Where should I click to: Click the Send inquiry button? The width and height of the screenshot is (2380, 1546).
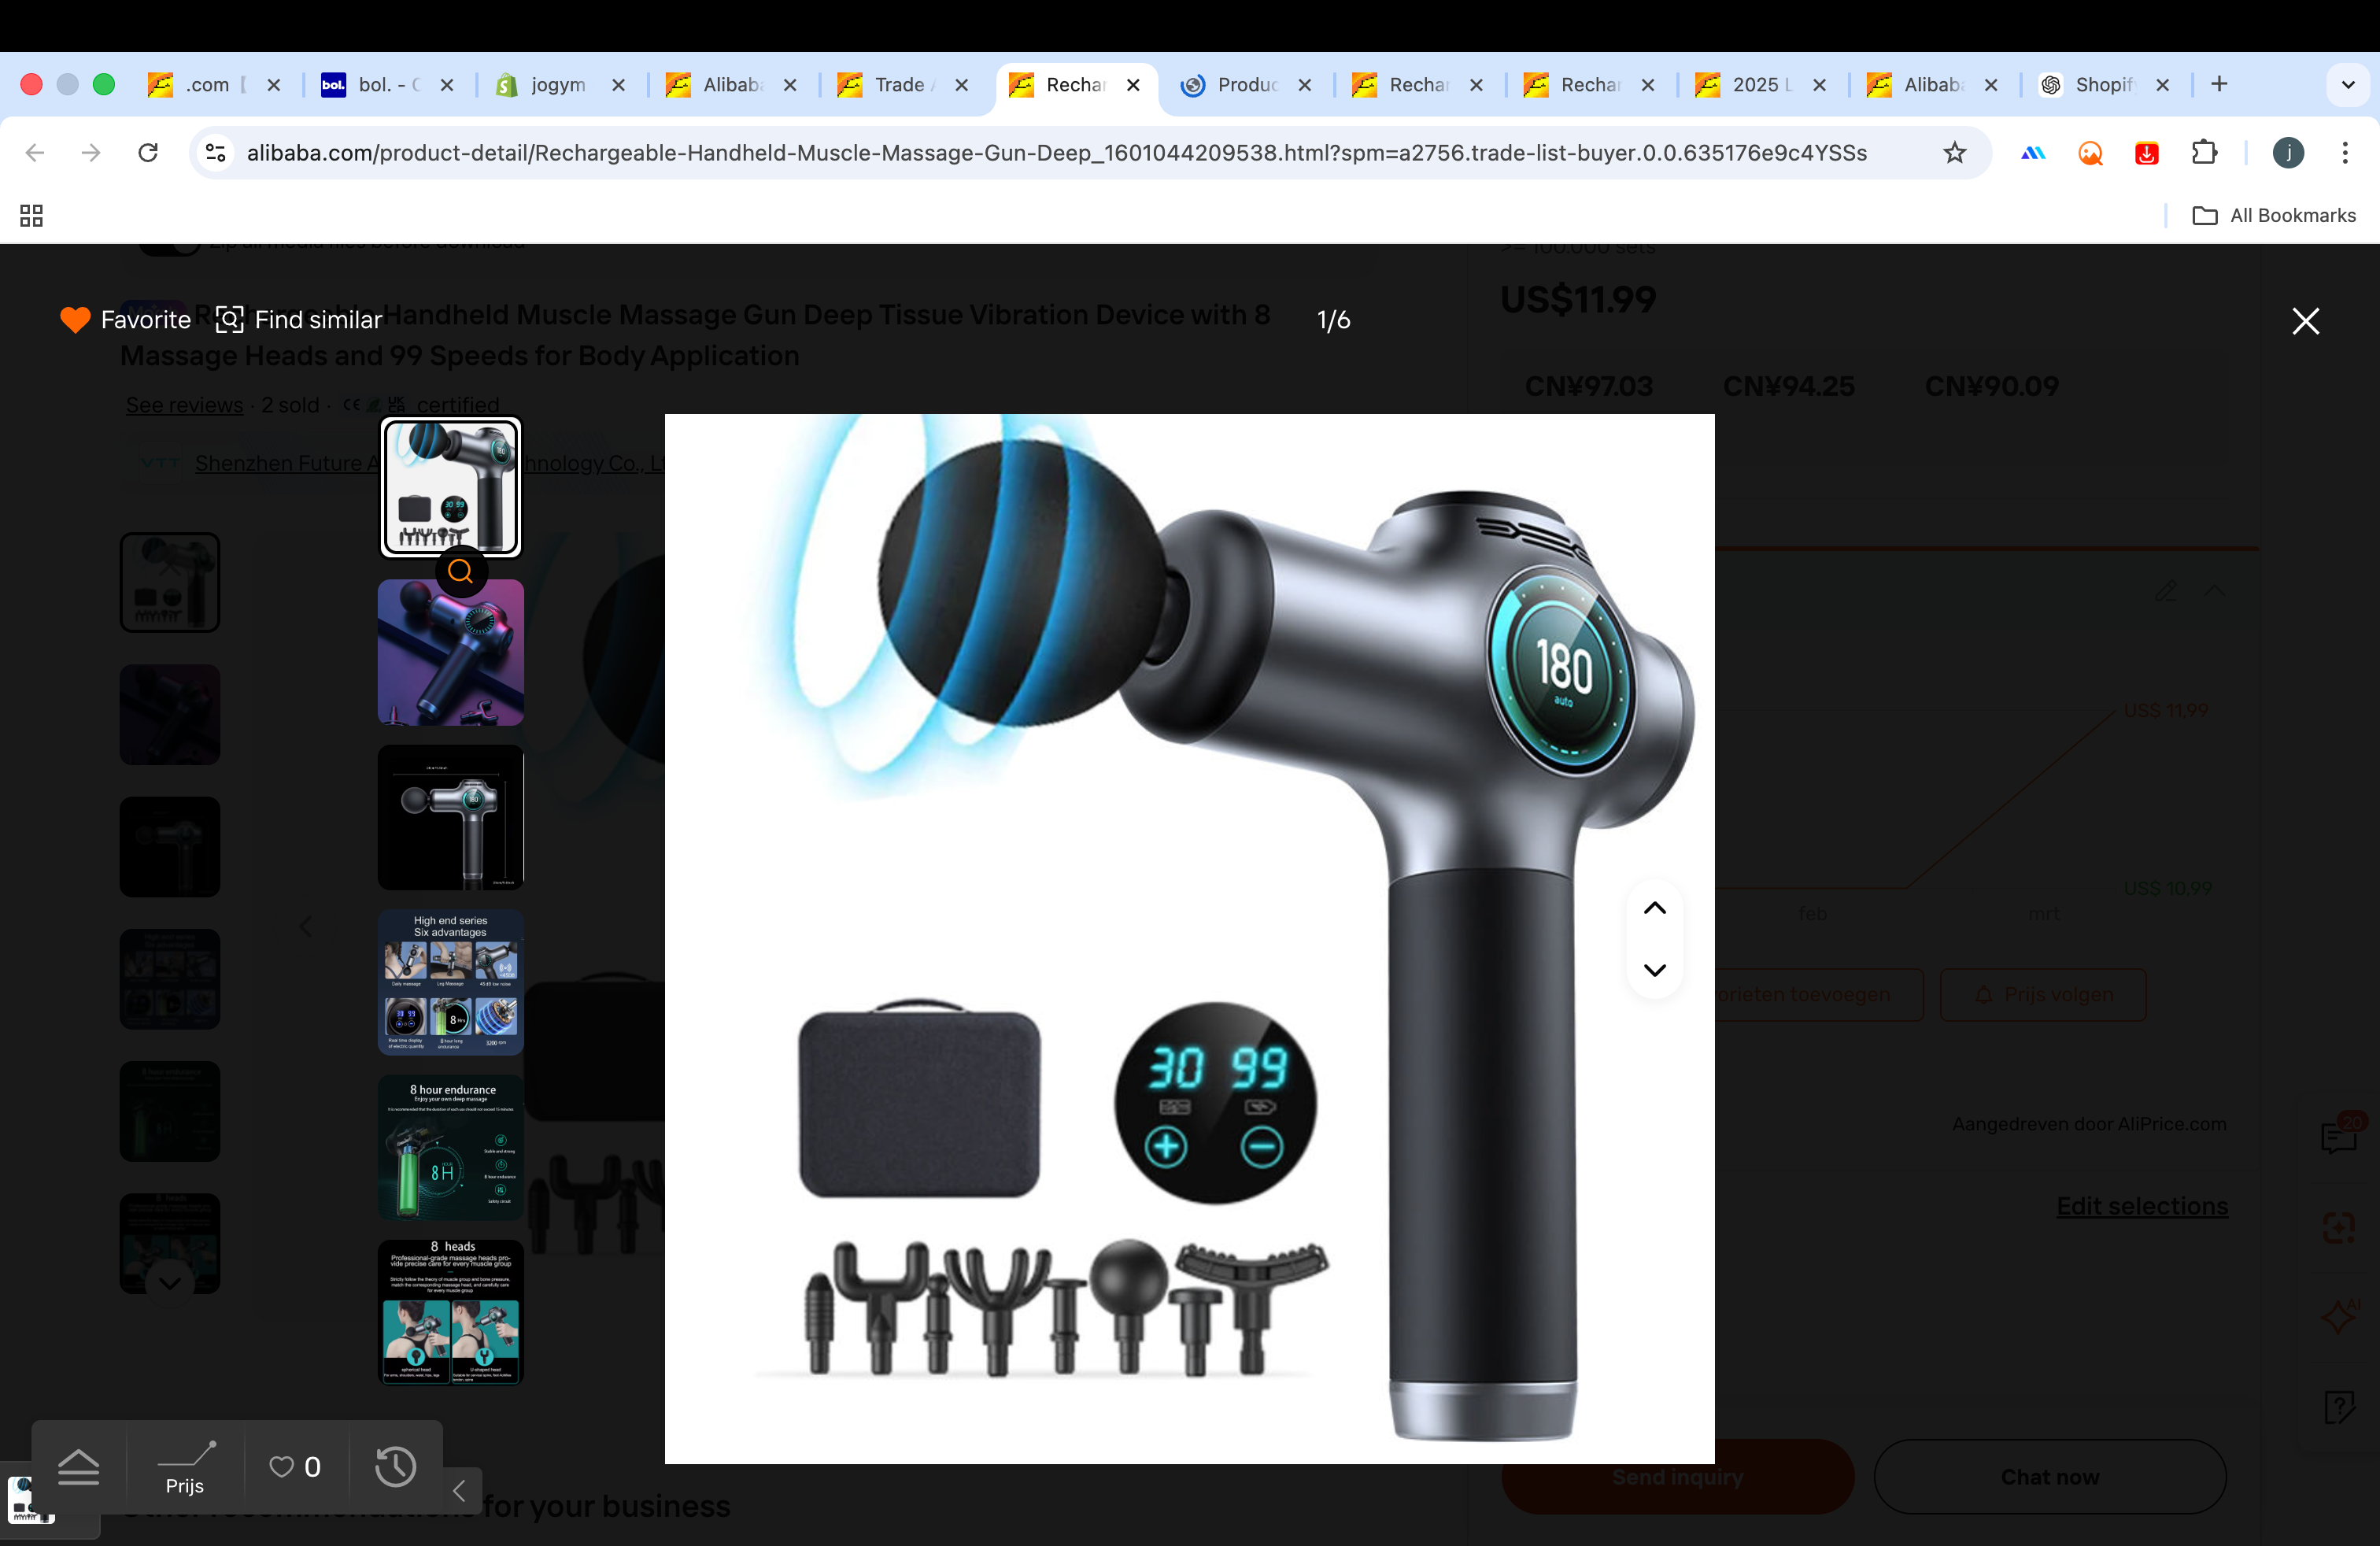[1677, 1476]
